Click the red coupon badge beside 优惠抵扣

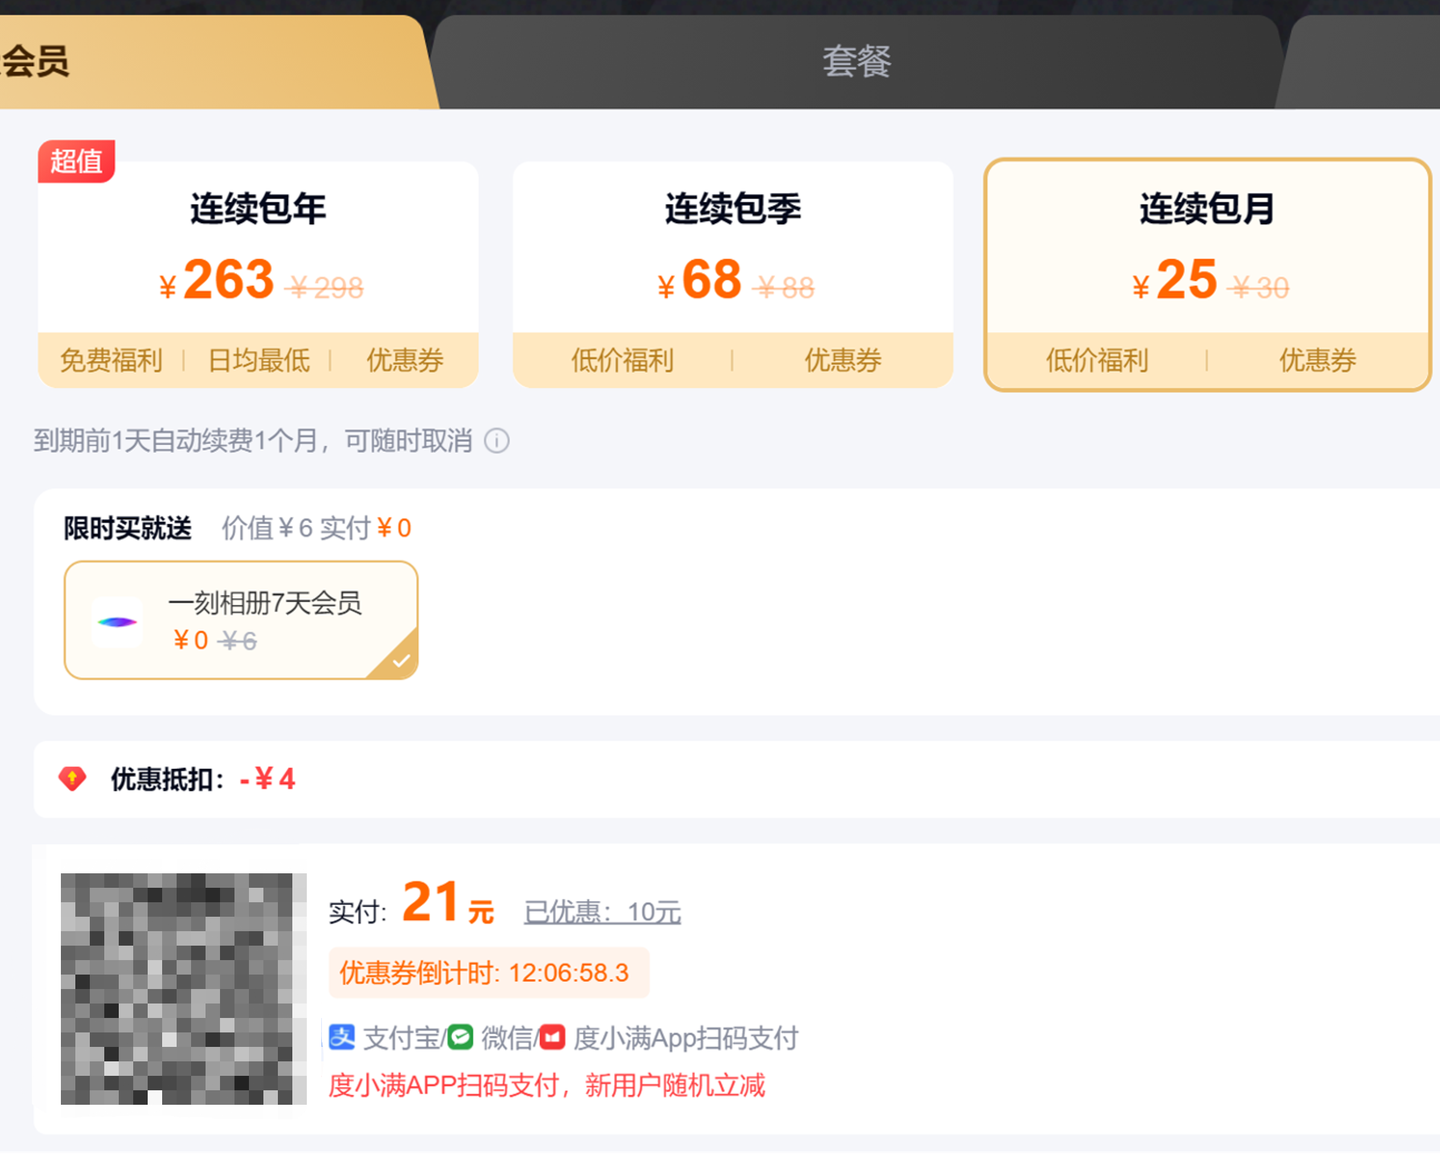[72, 778]
